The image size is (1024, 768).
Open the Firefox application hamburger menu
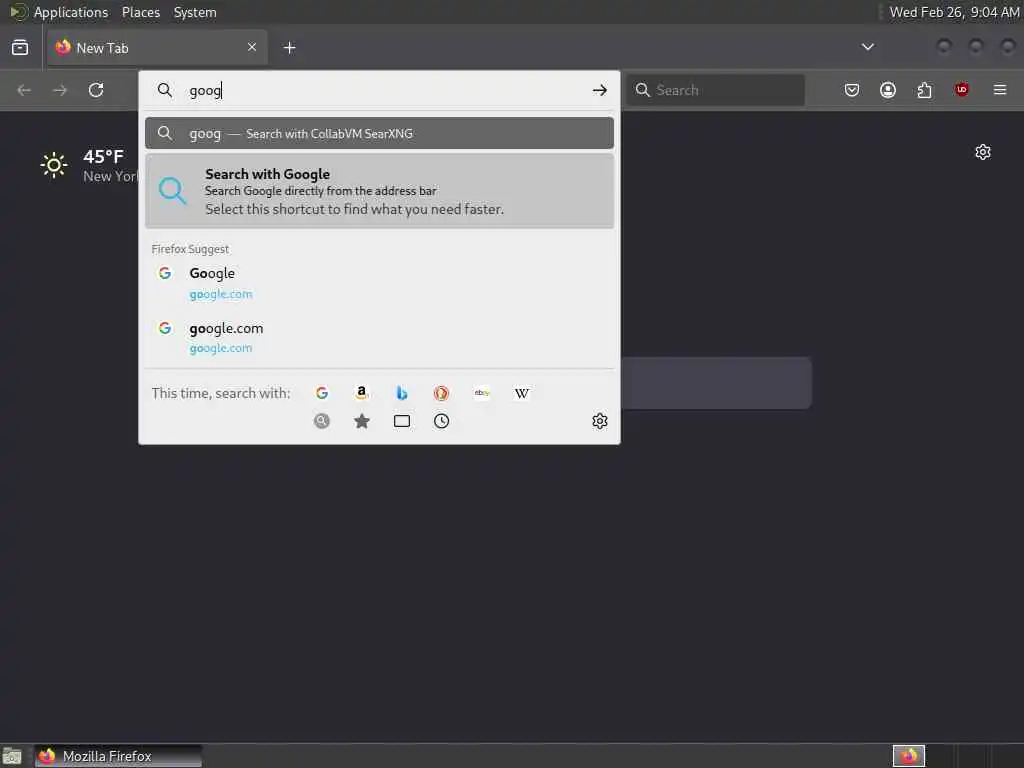click(1000, 90)
